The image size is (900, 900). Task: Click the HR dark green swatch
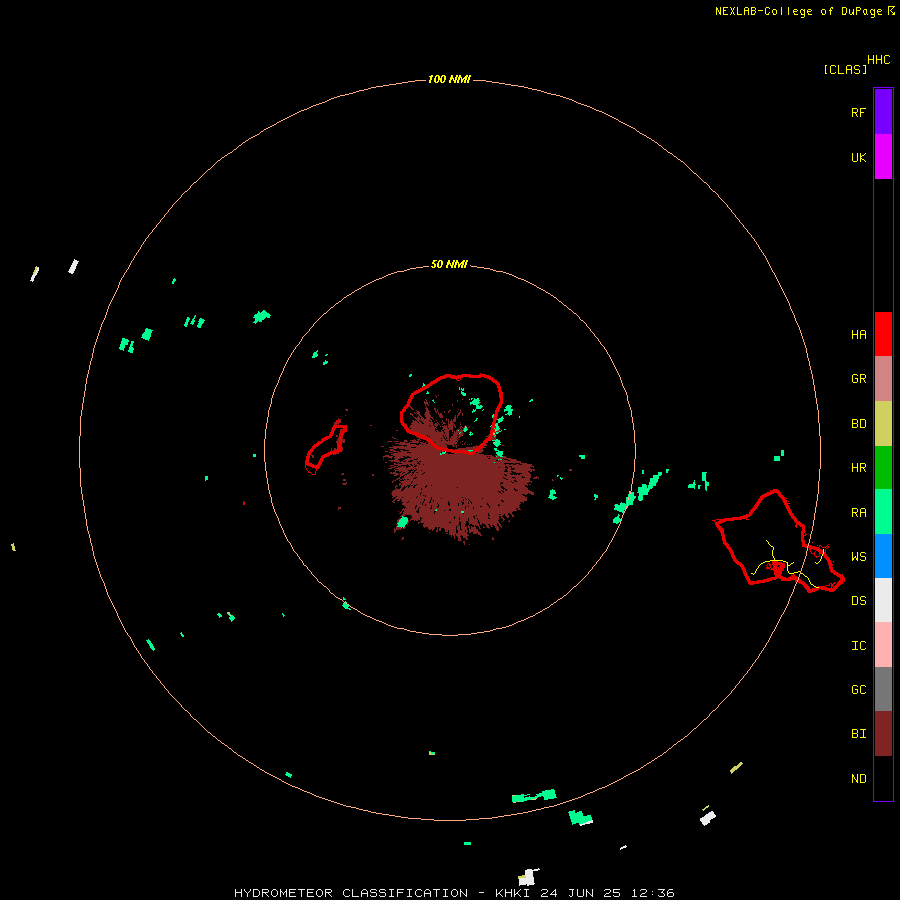pos(883,468)
